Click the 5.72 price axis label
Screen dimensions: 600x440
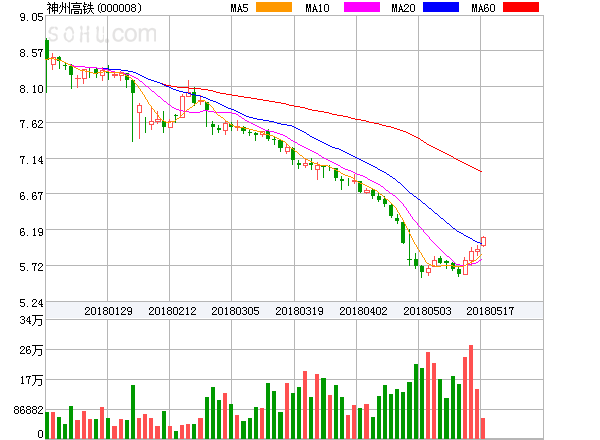coord(31,267)
